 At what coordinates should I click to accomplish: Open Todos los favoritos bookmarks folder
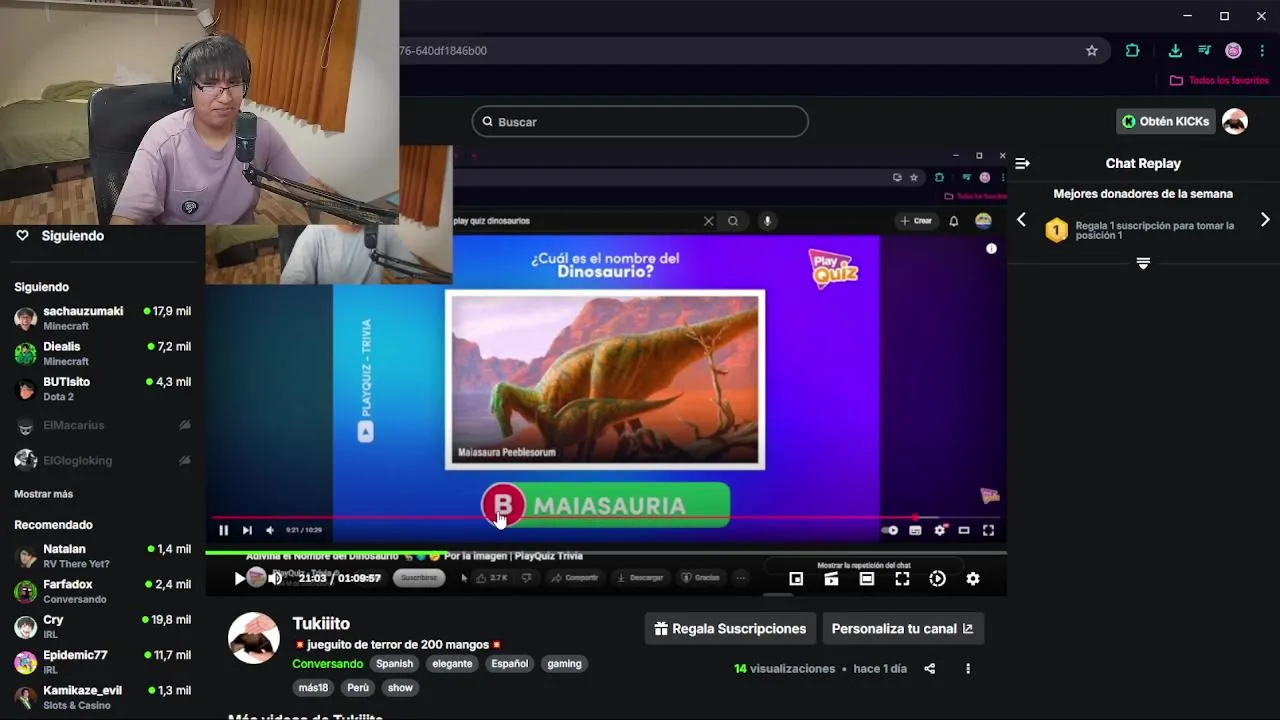[x=1219, y=80]
